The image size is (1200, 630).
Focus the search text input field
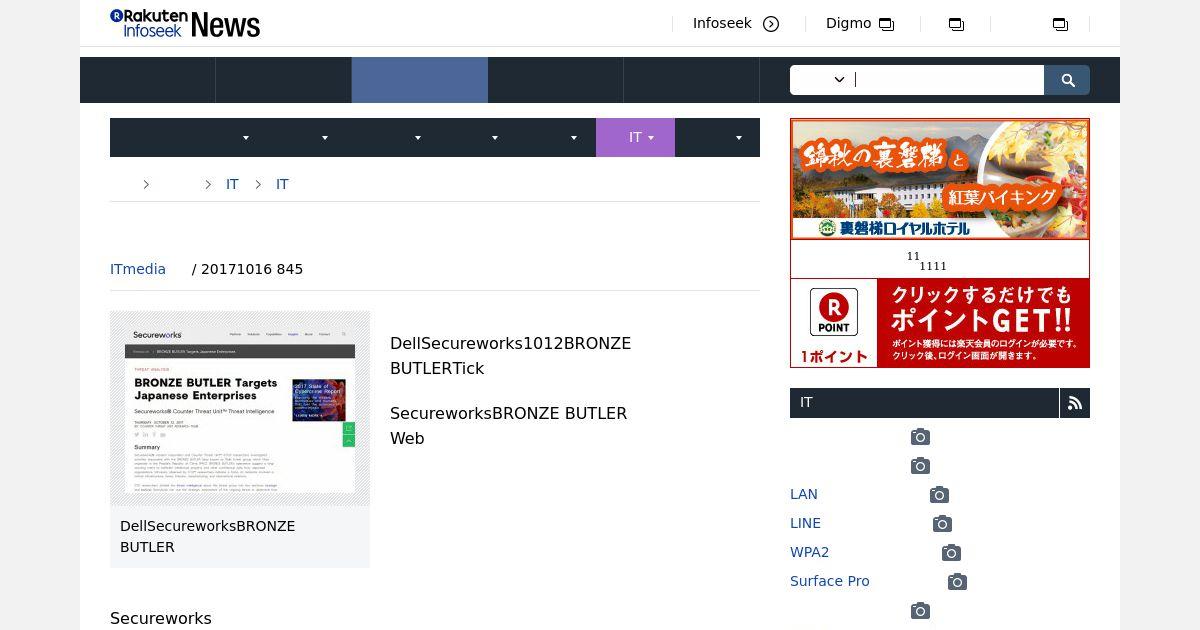click(947, 80)
